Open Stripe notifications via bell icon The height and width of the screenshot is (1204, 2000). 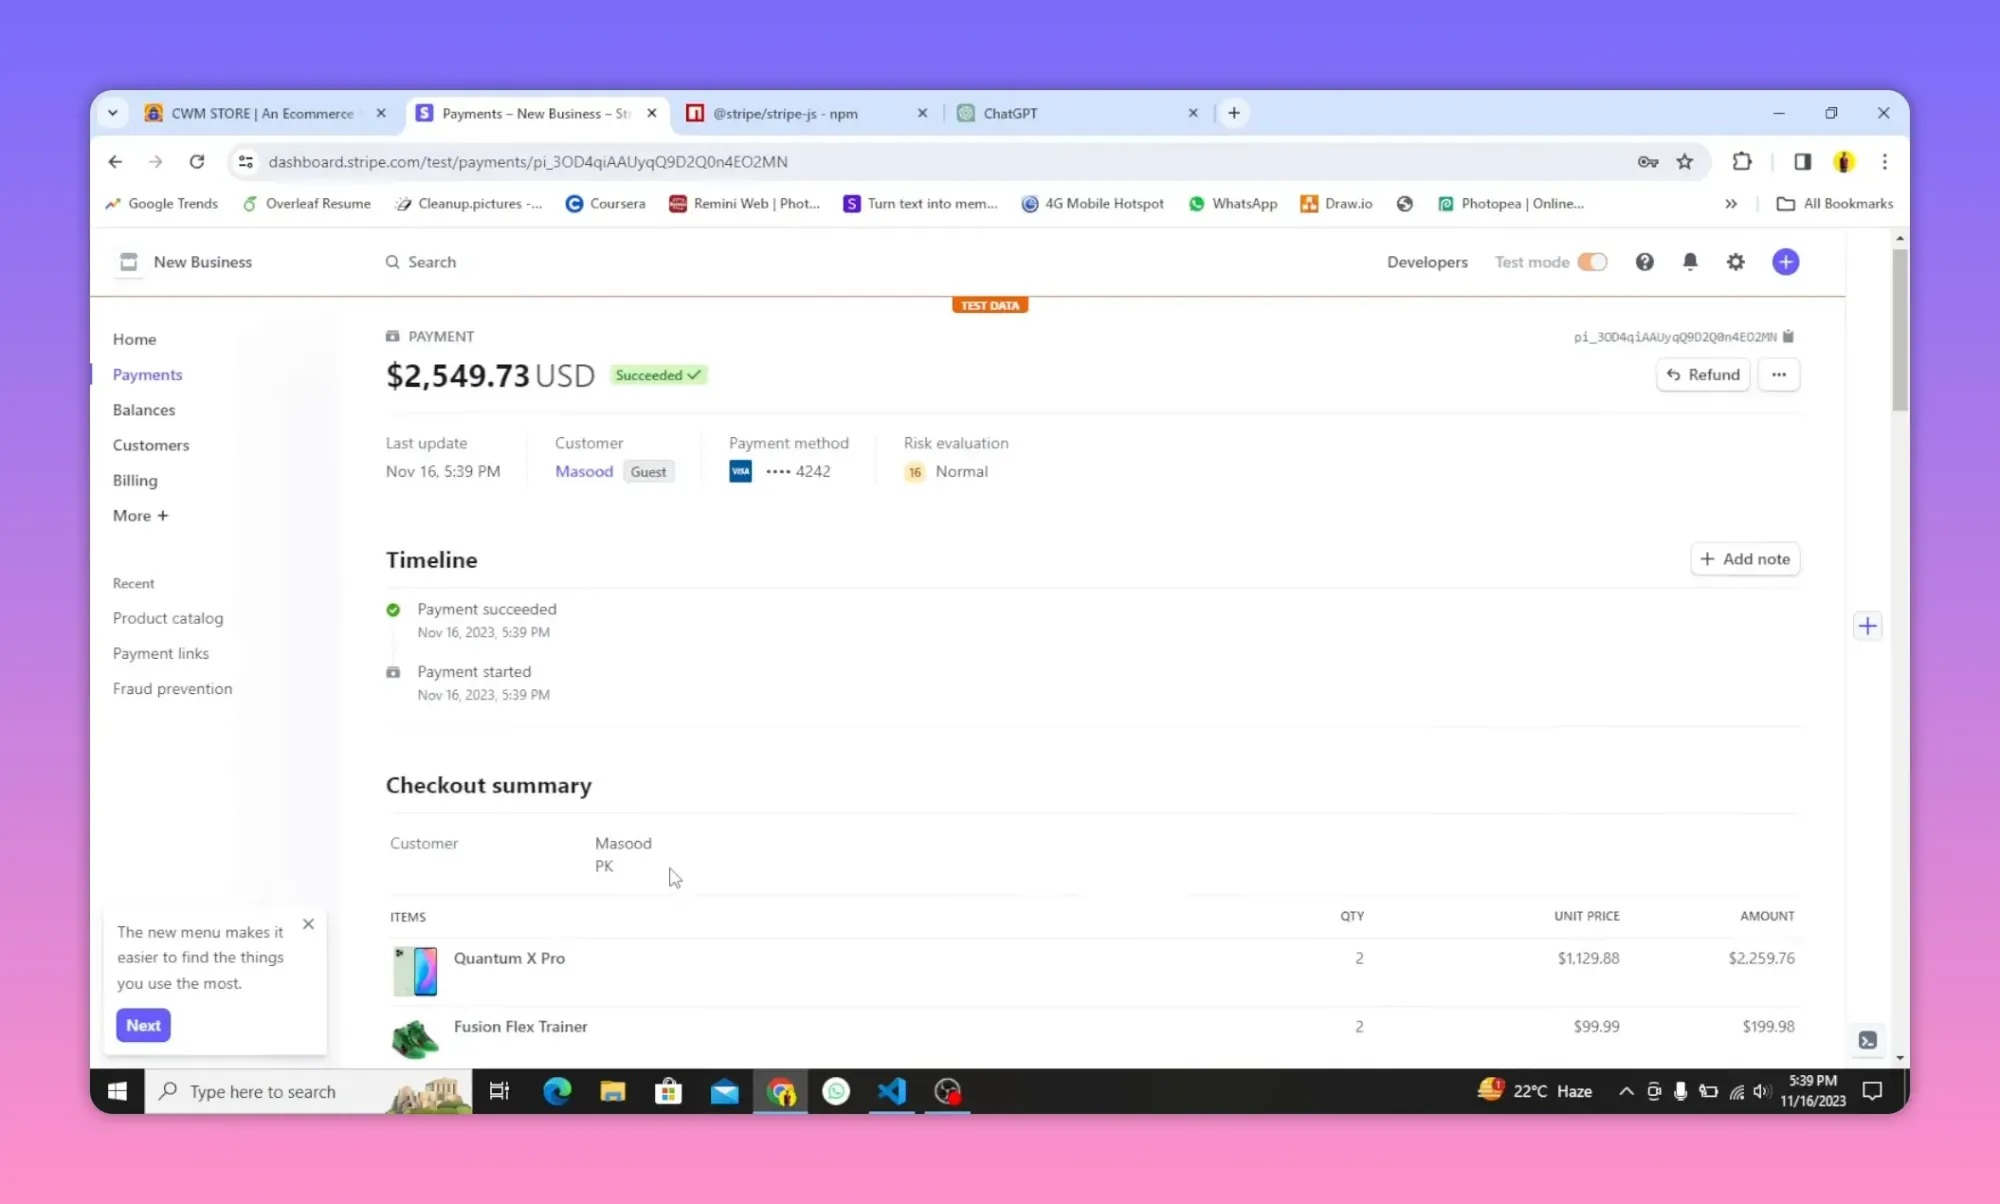tap(1690, 262)
